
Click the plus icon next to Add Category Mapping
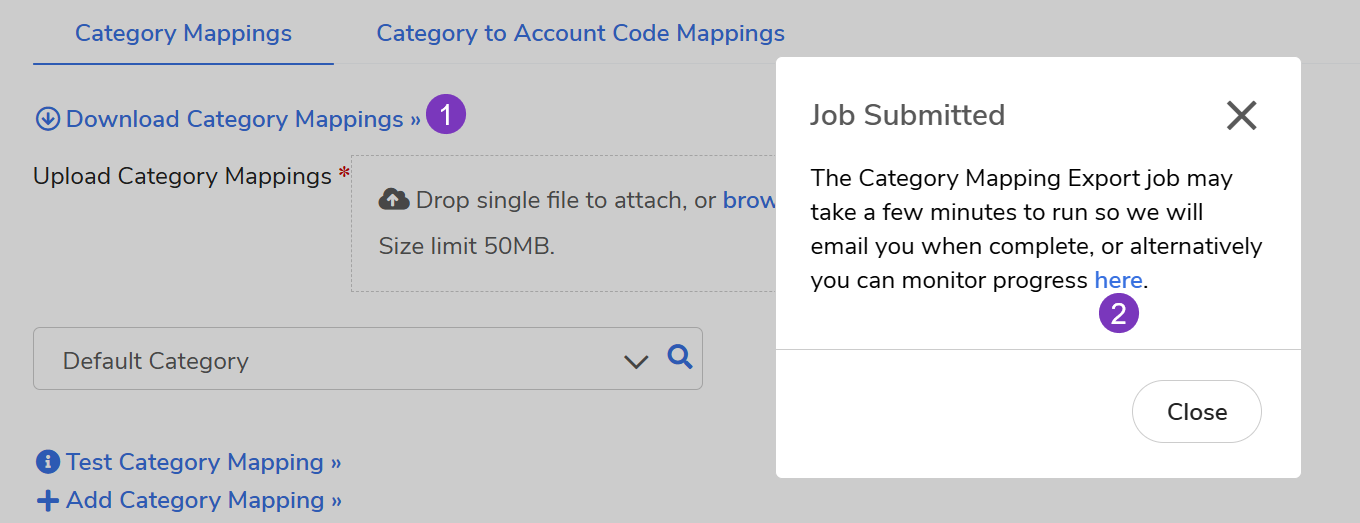pos(47,500)
